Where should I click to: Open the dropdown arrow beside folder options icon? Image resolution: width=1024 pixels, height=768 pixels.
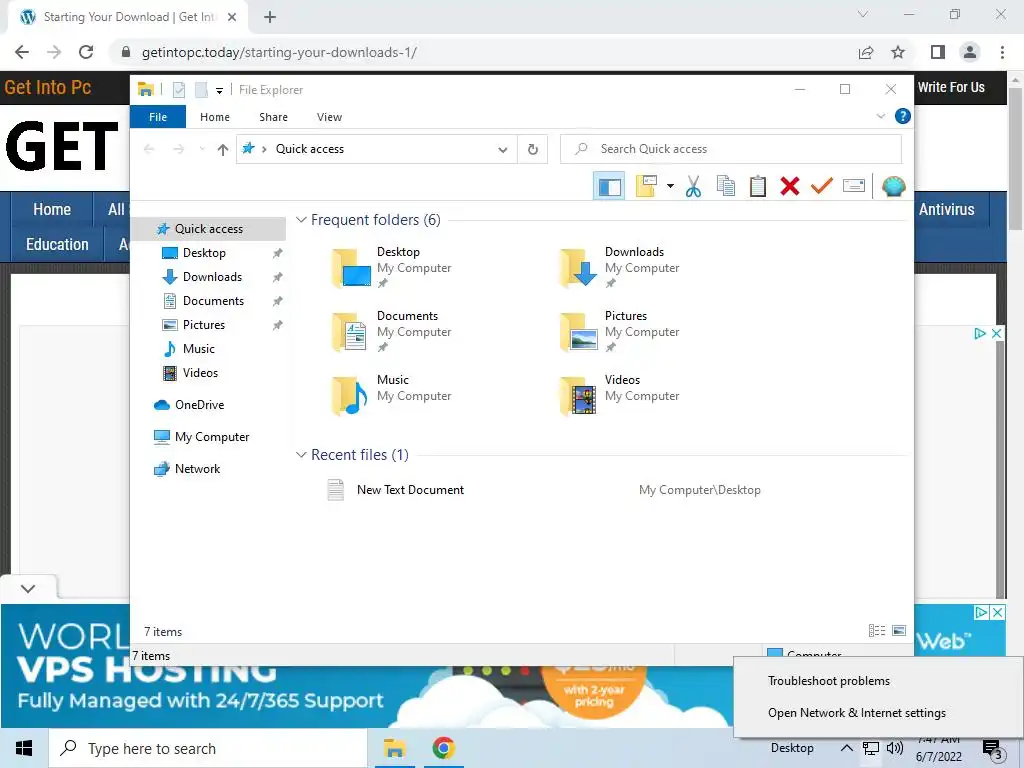[x=670, y=186]
